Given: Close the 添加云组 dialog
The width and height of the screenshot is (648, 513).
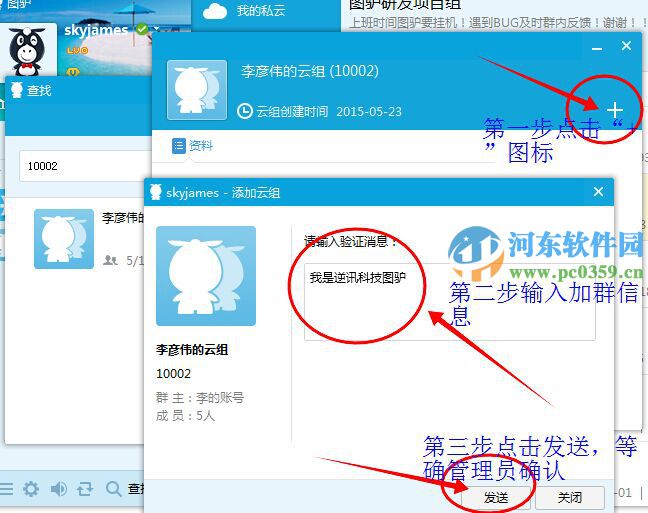Looking at the screenshot, I should coord(598,192).
